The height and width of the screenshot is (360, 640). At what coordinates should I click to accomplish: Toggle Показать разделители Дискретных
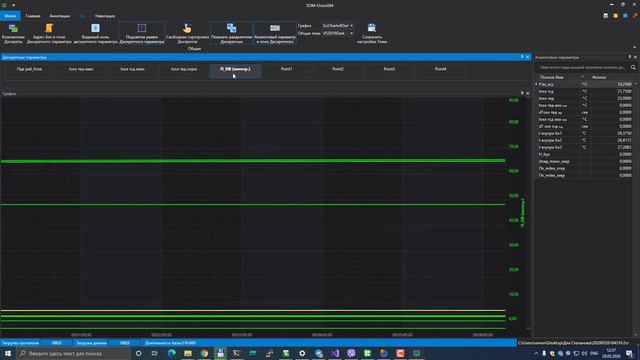231,33
